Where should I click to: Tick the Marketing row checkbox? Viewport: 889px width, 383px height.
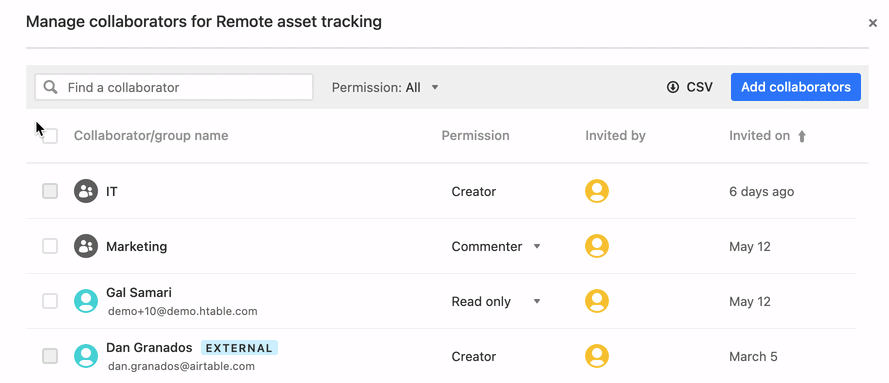[x=50, y=246]
